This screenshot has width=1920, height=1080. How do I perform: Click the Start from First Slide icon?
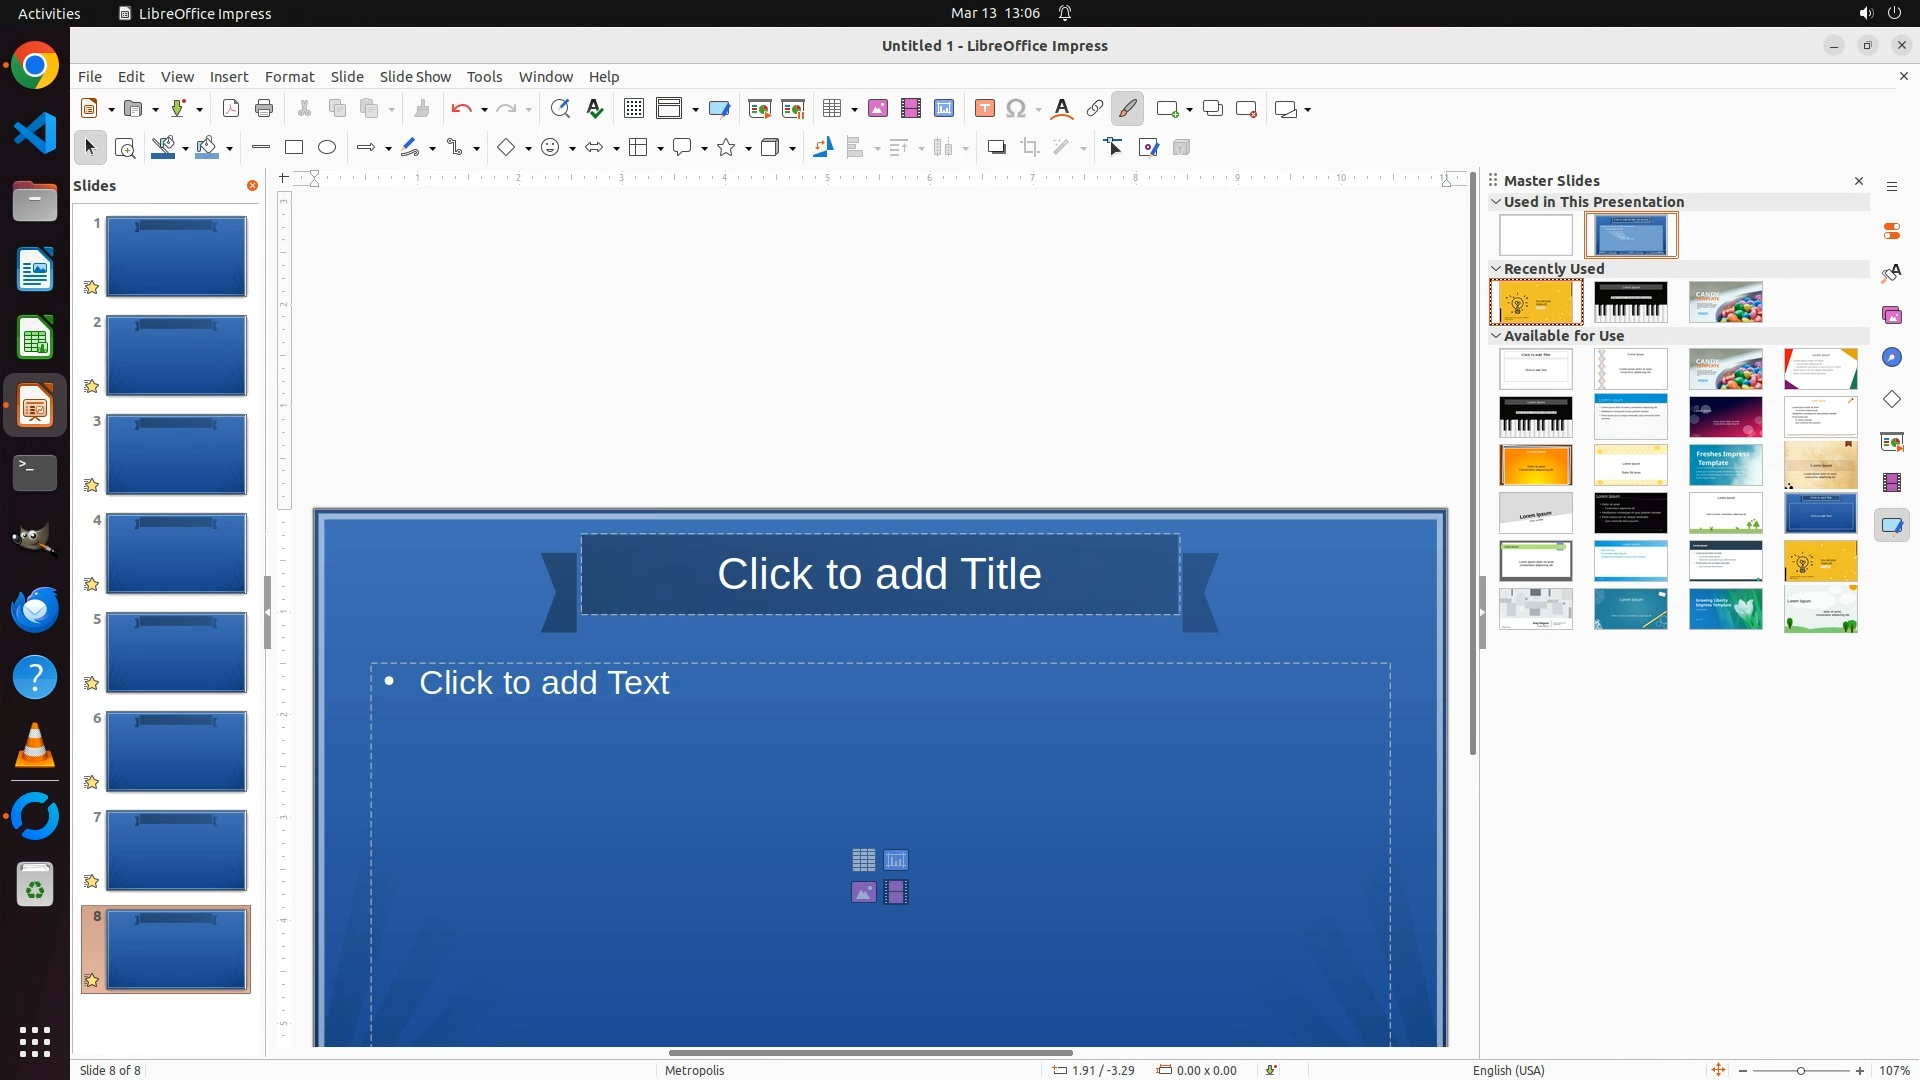760,109
